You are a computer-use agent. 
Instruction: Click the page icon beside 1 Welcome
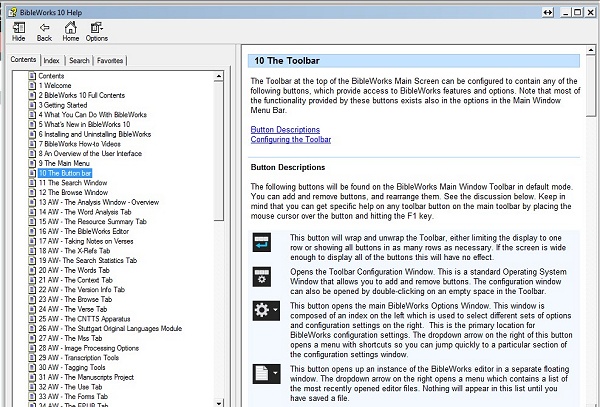[x=33, y=85]
